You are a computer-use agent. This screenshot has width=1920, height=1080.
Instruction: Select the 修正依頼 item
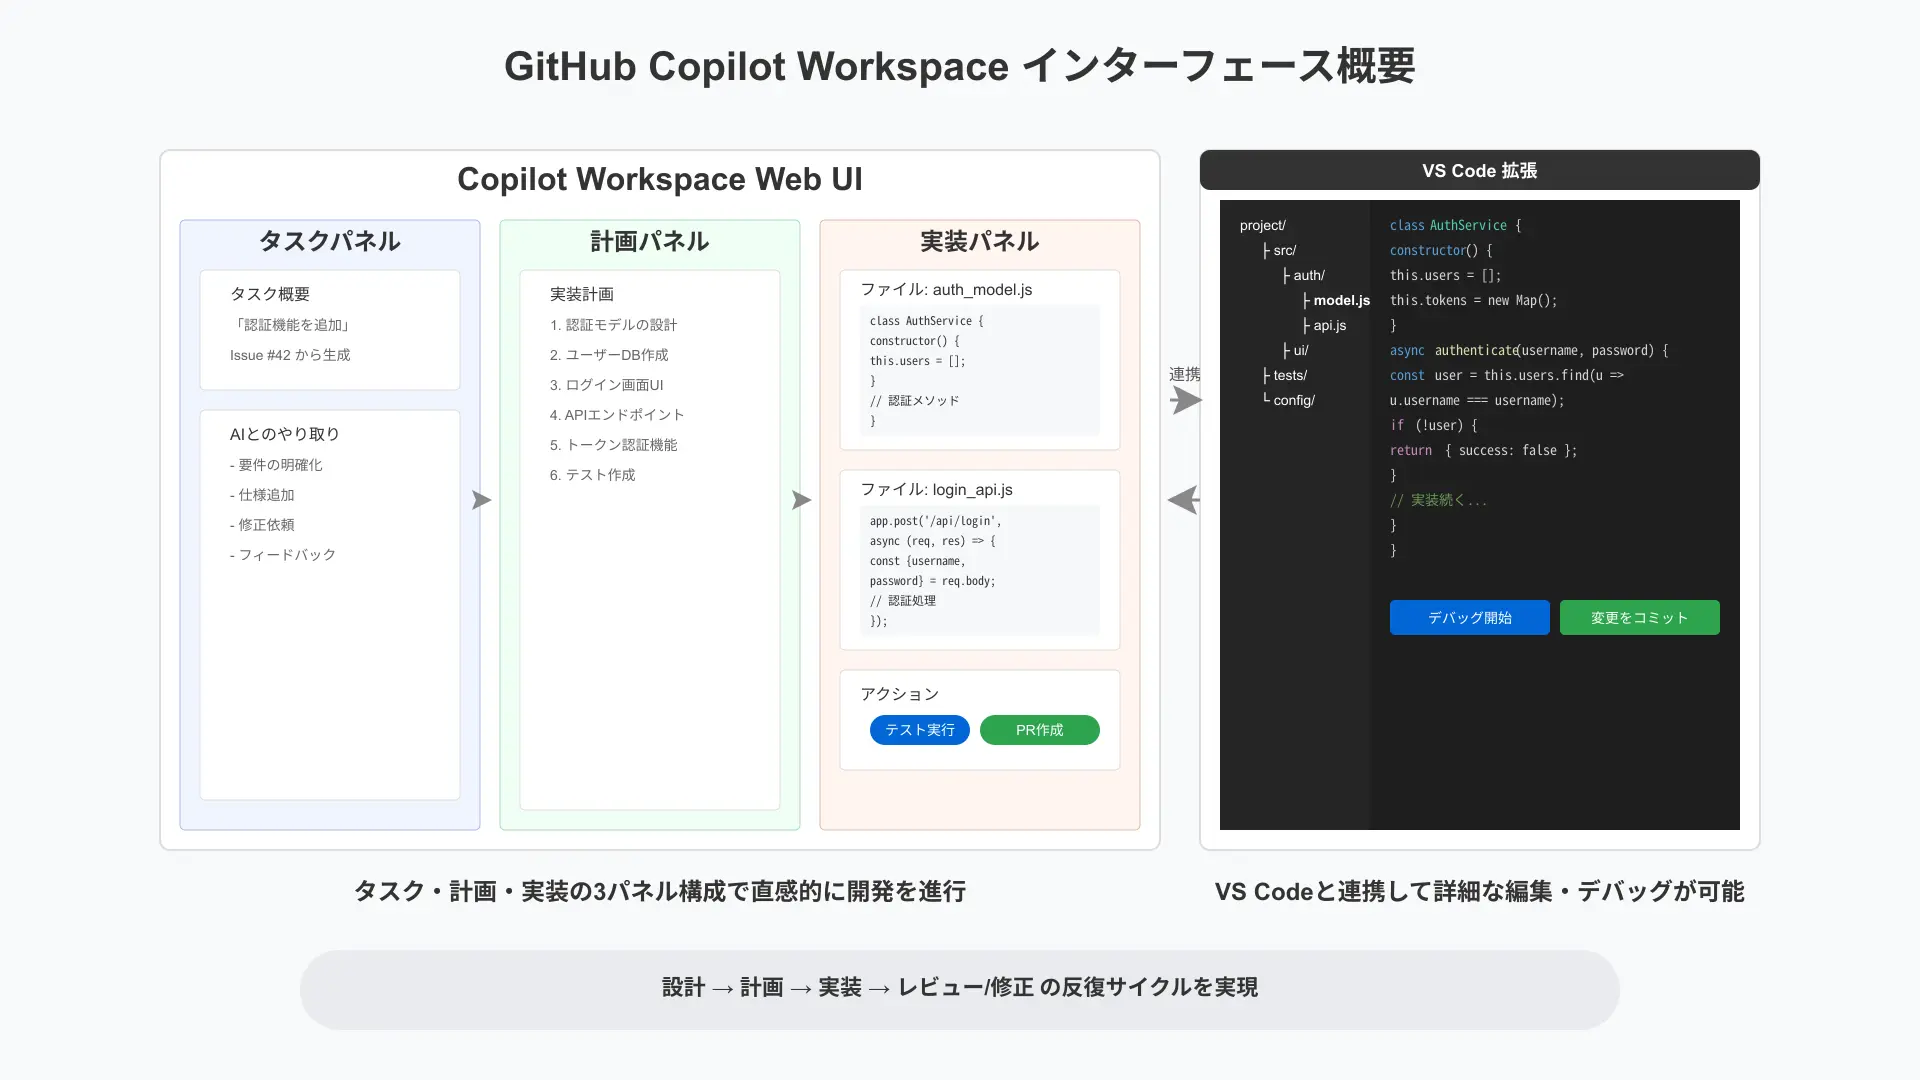point(262,525)
